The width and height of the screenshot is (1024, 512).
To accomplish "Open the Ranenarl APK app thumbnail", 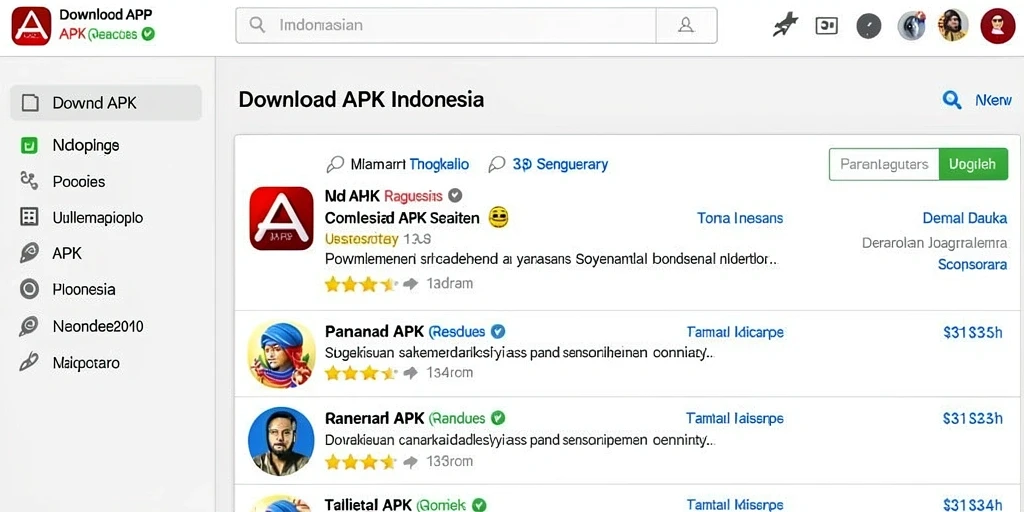I will (x=281, y=441).
